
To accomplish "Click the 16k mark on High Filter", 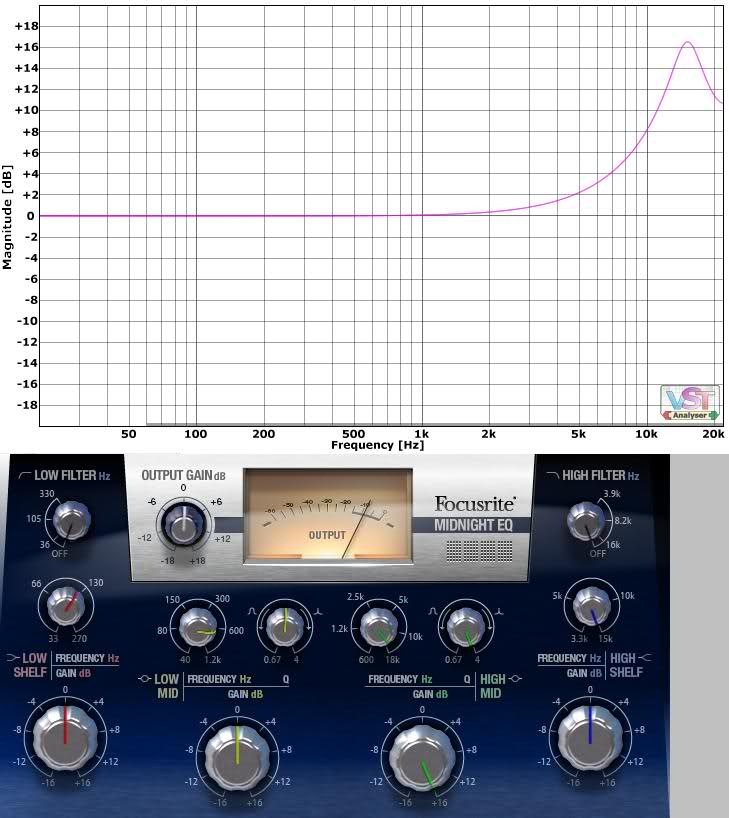I will pyautogui.click(x=613, y=545).
